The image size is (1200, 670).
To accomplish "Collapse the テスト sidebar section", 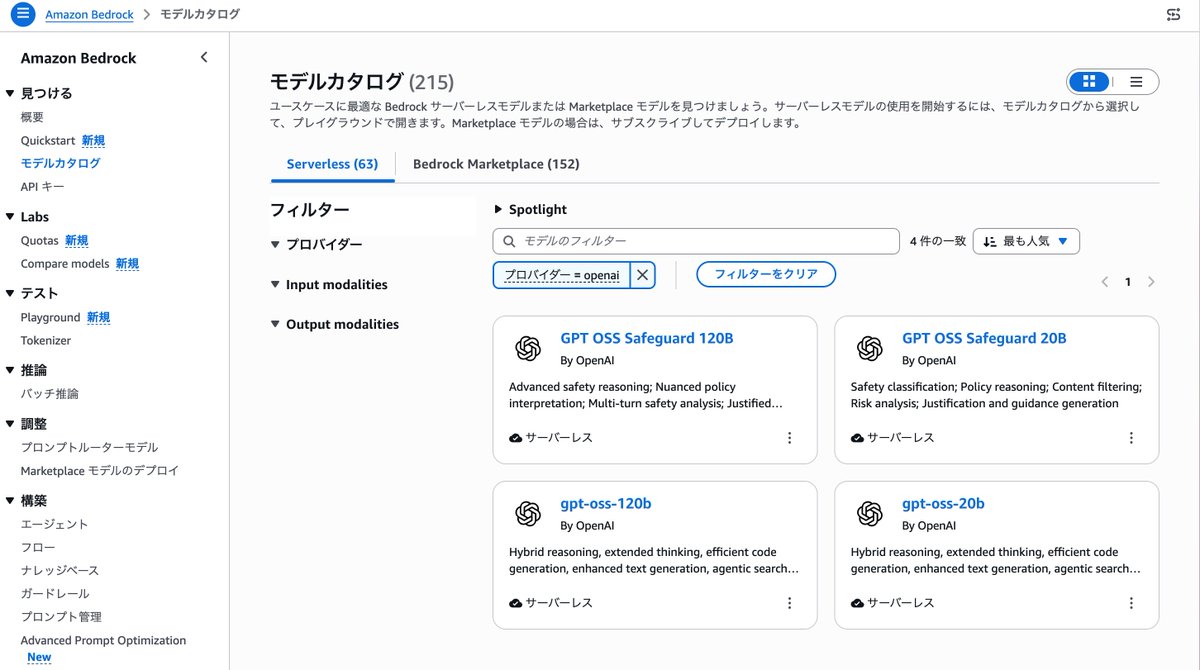I will [x=32, y=293].
